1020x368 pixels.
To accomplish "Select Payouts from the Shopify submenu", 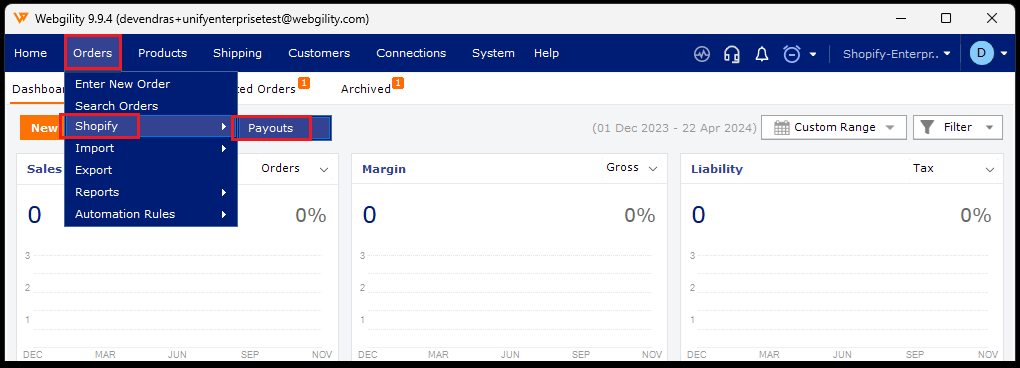I will (x=271, y=128).
